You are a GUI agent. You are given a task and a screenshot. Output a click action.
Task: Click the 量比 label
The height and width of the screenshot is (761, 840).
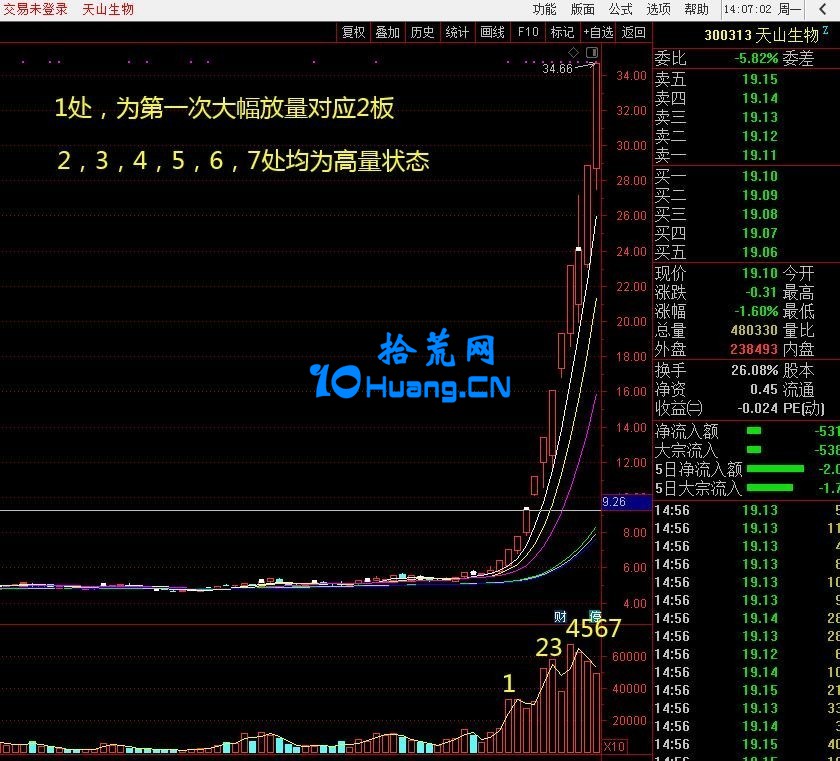(798, 330)
